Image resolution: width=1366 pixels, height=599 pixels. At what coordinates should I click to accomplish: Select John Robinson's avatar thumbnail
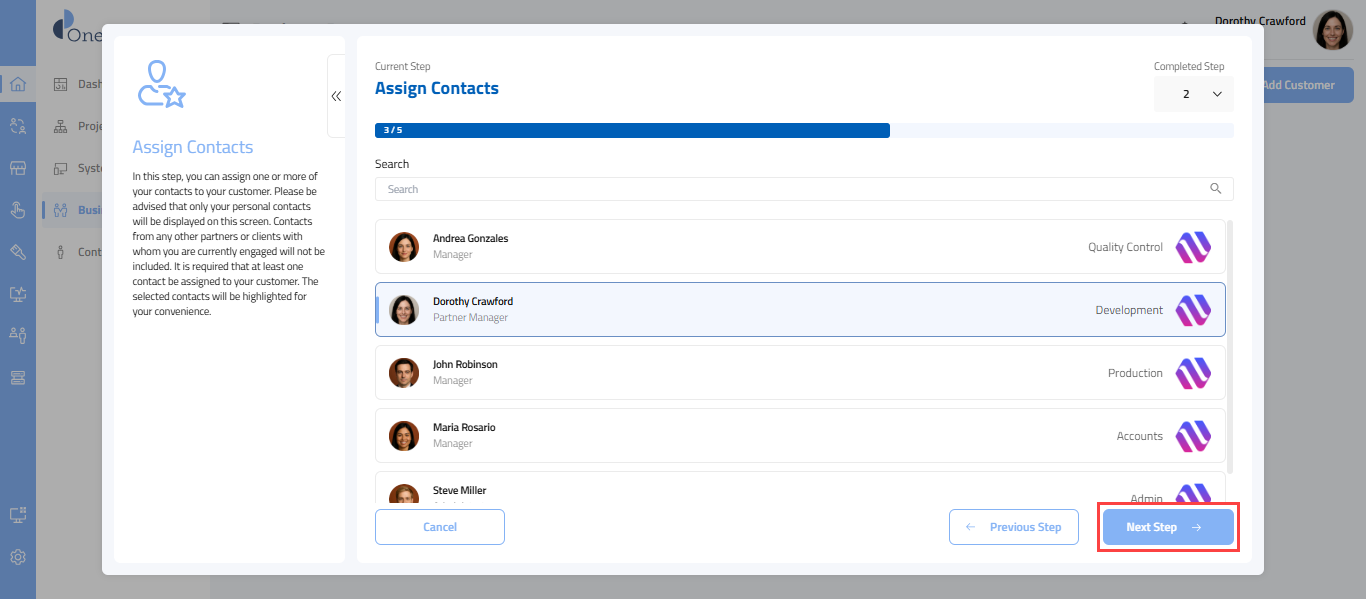tap(404, 373)
